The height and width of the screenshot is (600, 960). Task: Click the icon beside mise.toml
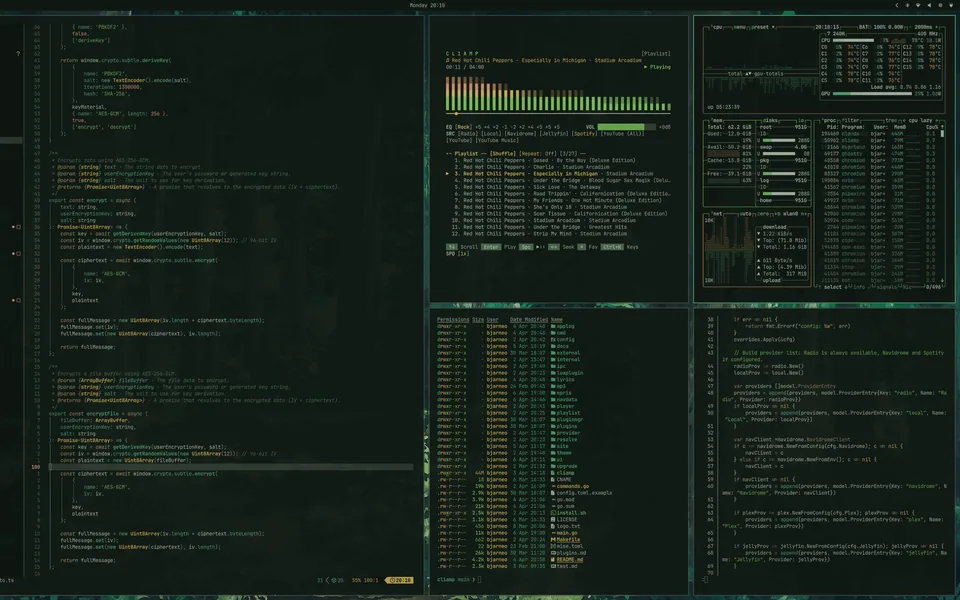click(553, 547)
